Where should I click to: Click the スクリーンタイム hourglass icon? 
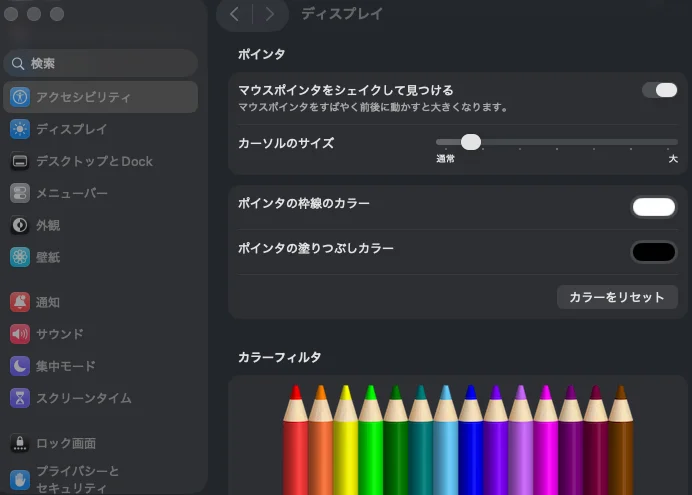[x=20, y=398]
